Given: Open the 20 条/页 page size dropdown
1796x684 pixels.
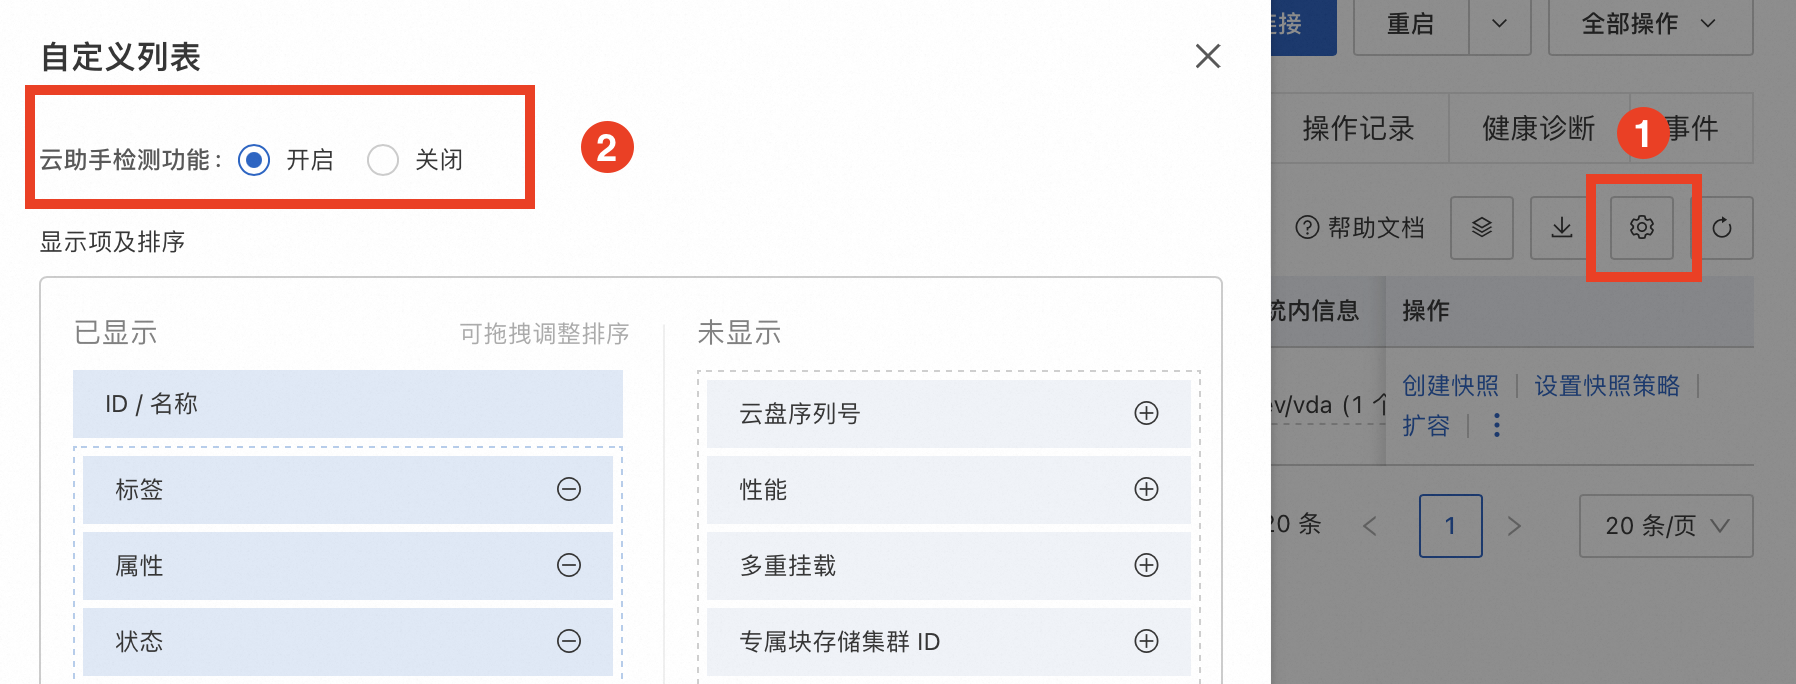Looking at the screenshot, I should click(x=1666, y=526).
